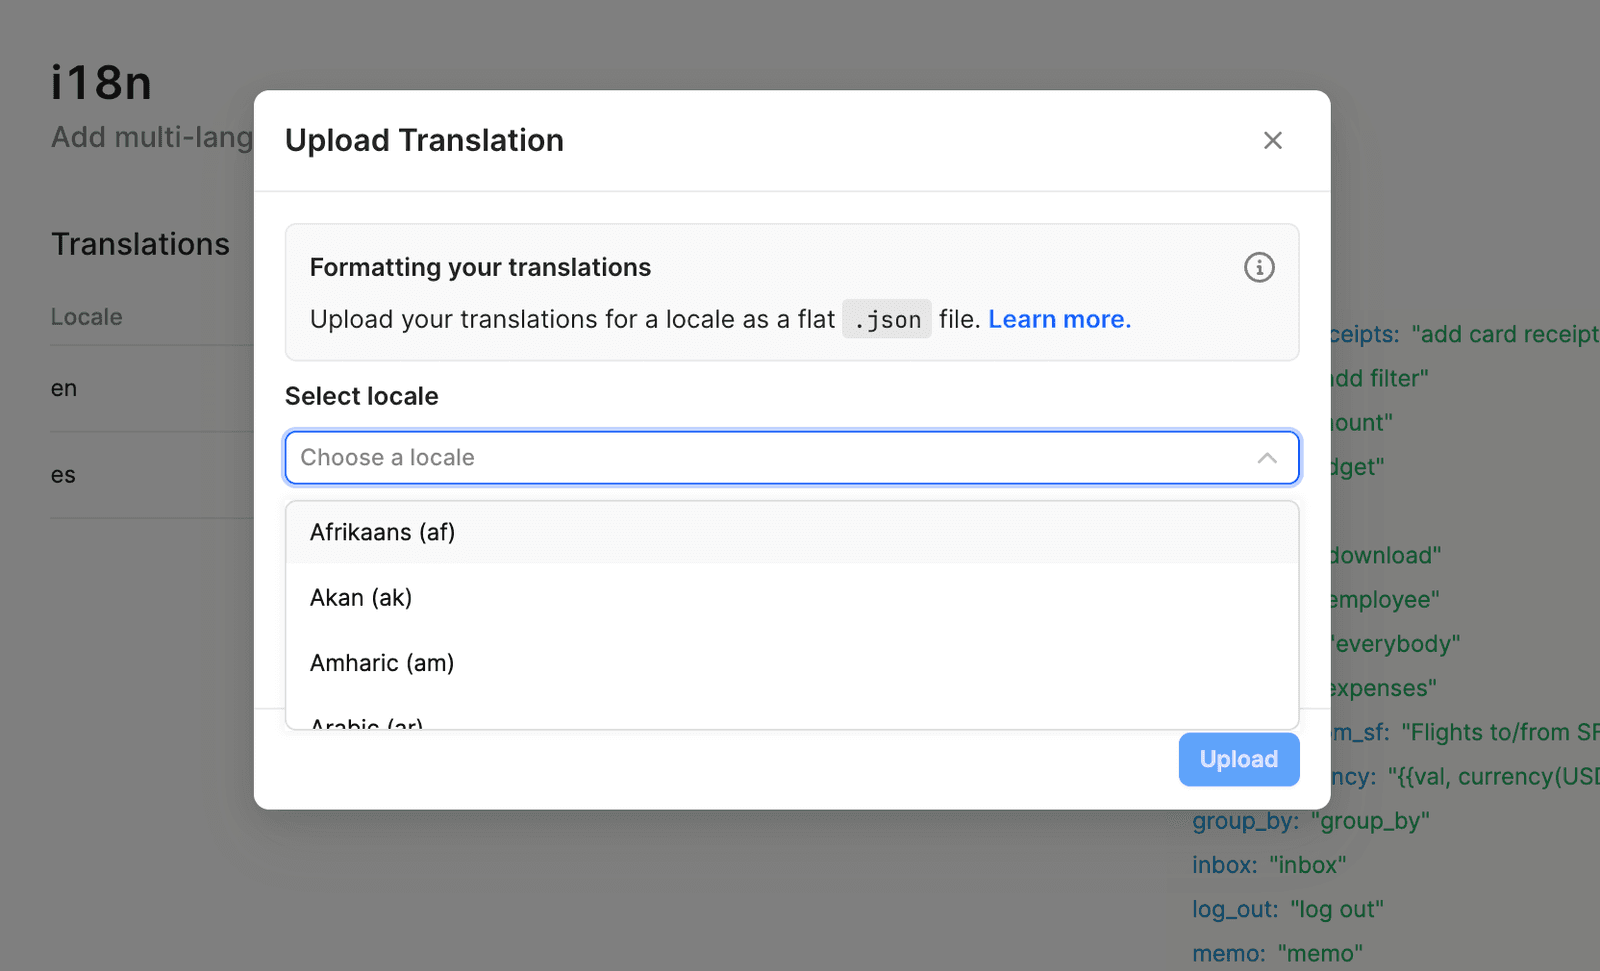Click the Upload Translation dialog title
The image size is (1600, 971).
click(424, 140)
